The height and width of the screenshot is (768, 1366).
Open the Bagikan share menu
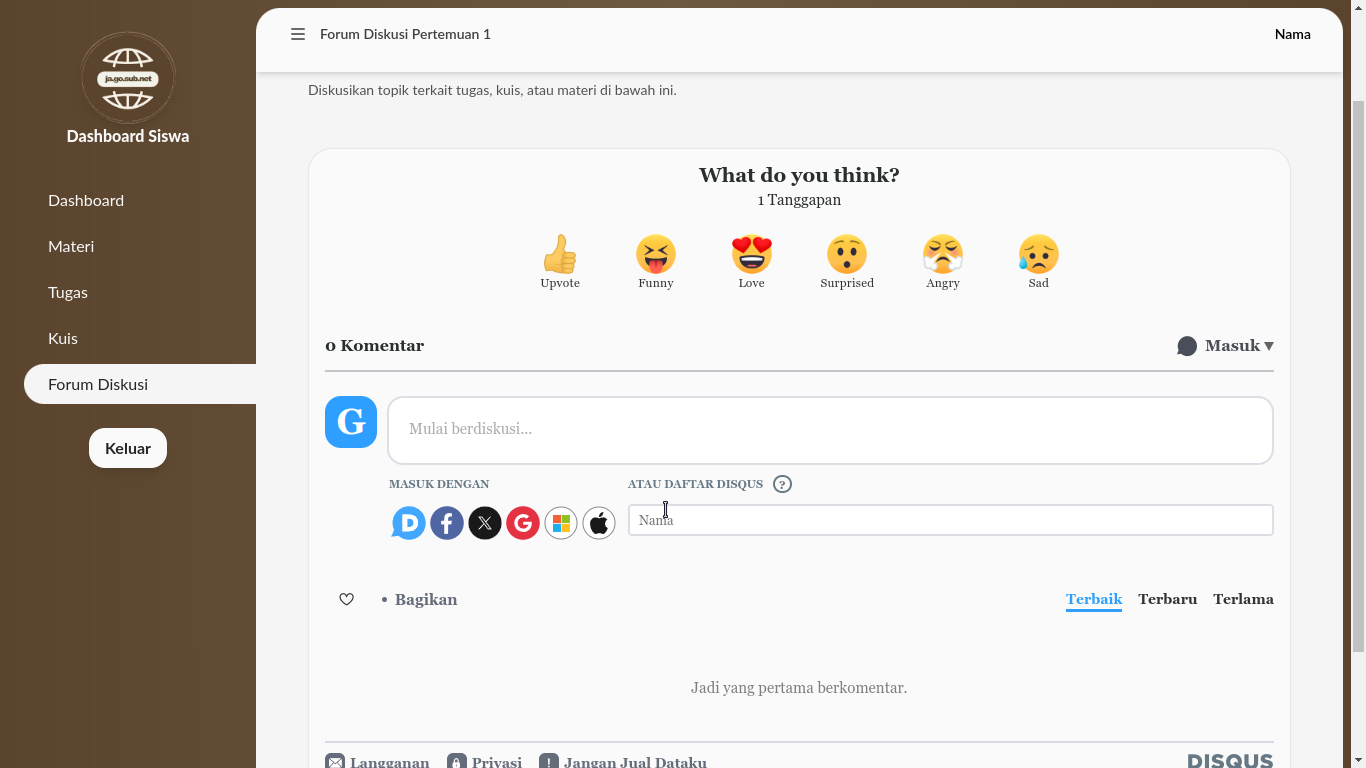[425, 600]
